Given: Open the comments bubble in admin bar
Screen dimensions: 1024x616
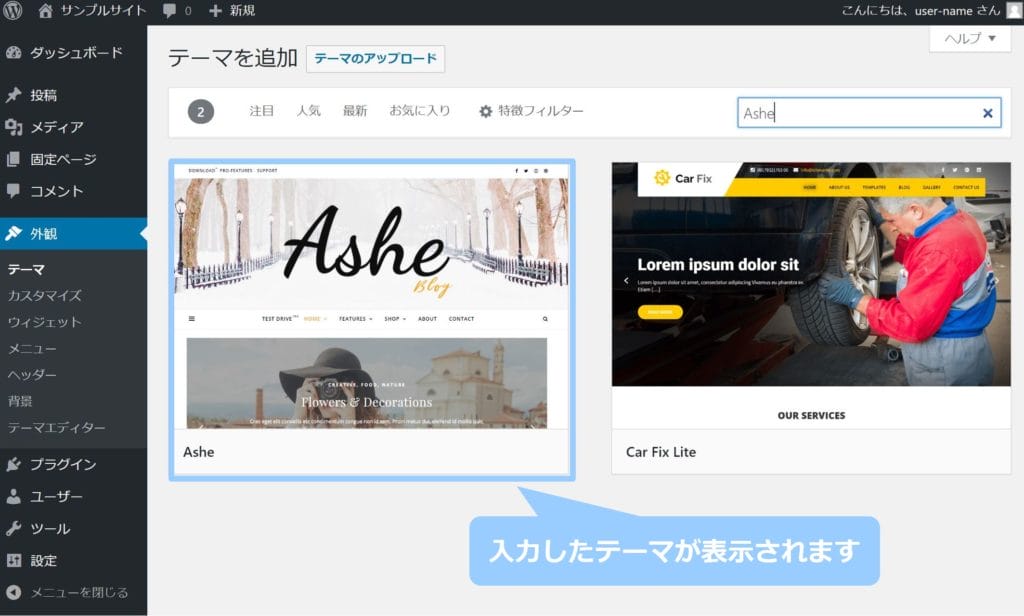Looking at the screenshot, I should pyautogui.click(x=177, y=11).
